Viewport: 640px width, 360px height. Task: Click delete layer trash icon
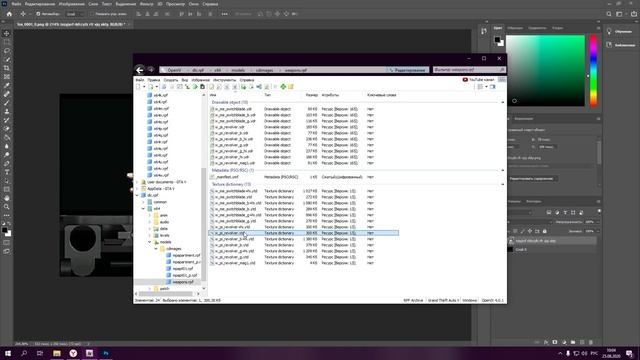click(x=591, y=342)
